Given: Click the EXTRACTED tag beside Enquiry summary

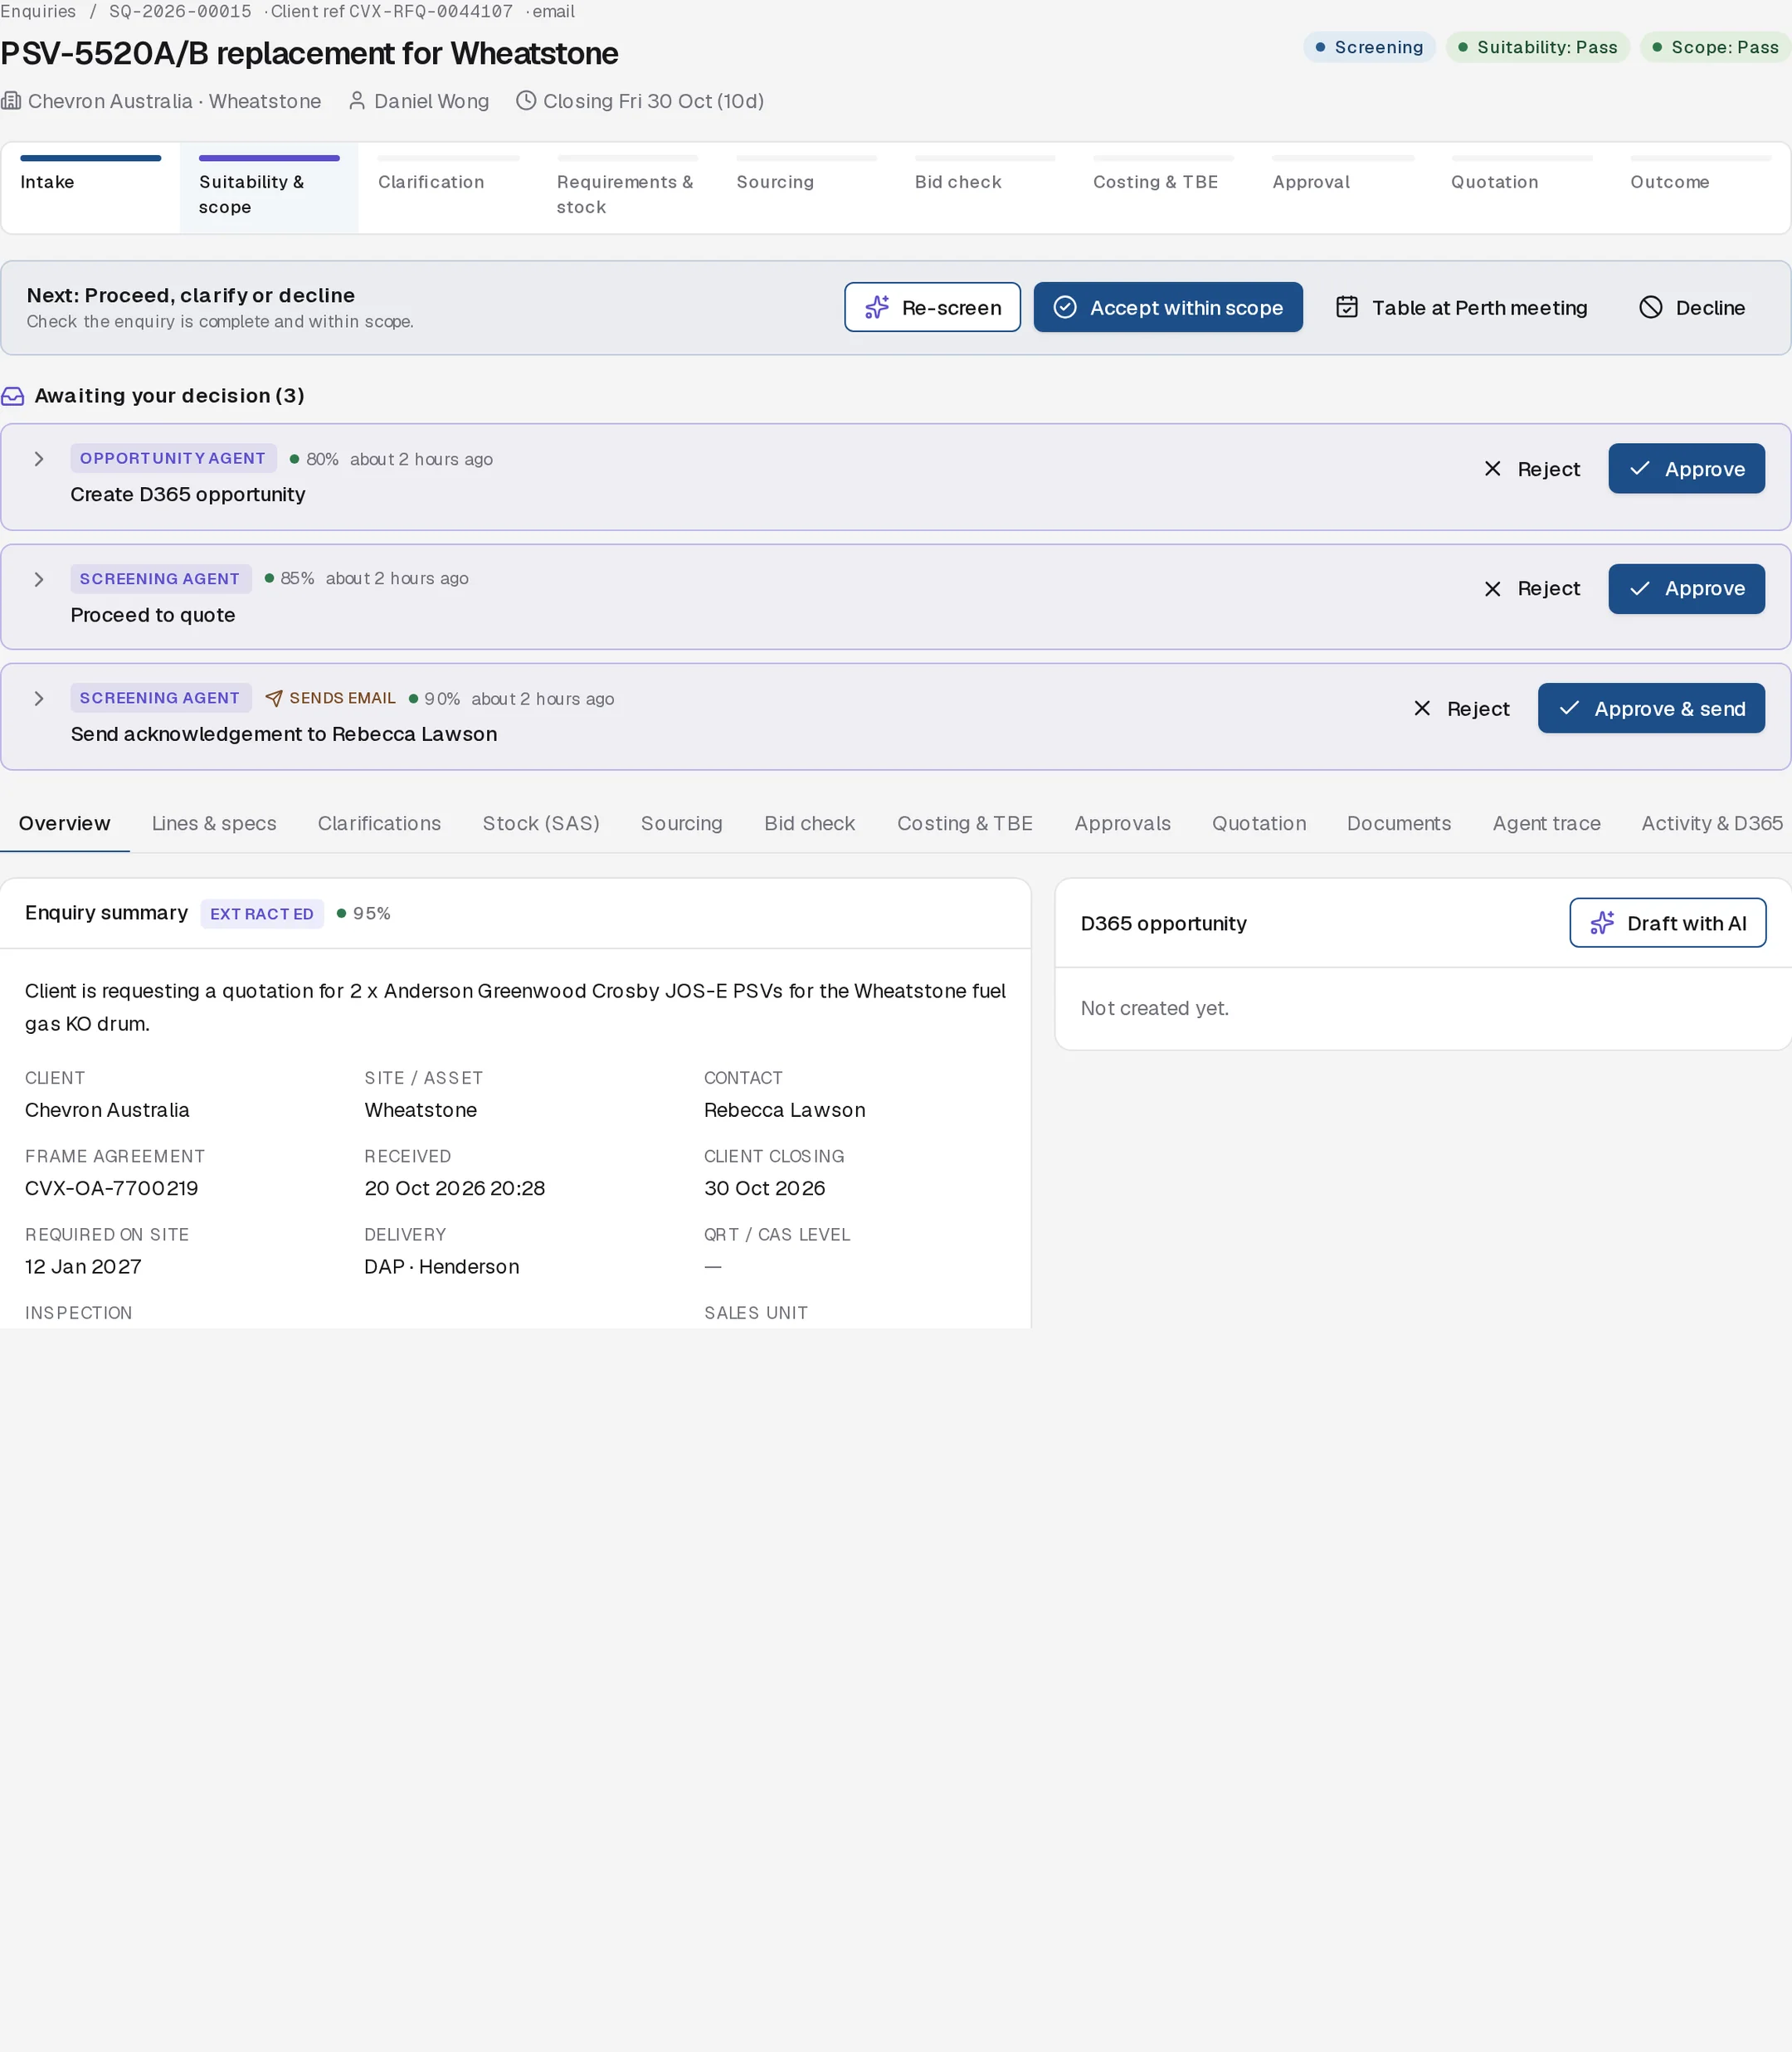Looking at the screenshot, I should [262, 913].
